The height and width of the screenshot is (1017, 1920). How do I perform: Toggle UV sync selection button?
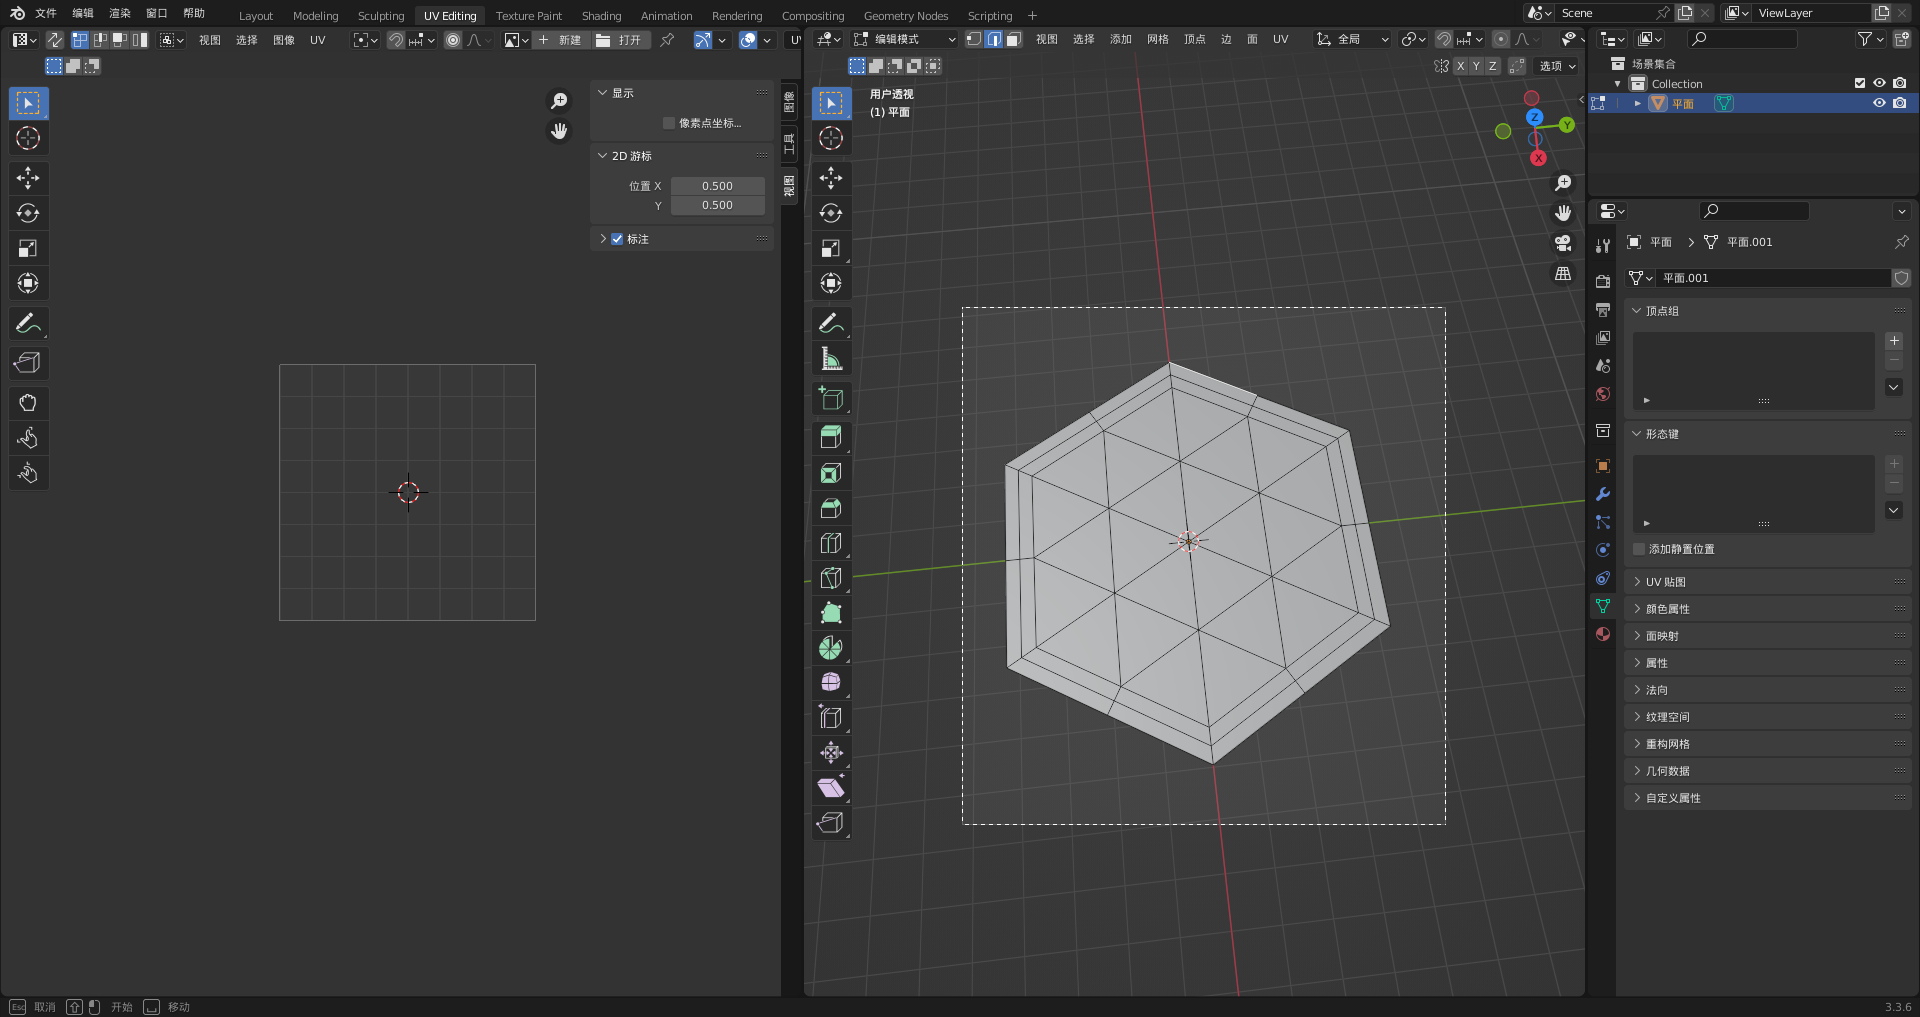click(54, 40)
